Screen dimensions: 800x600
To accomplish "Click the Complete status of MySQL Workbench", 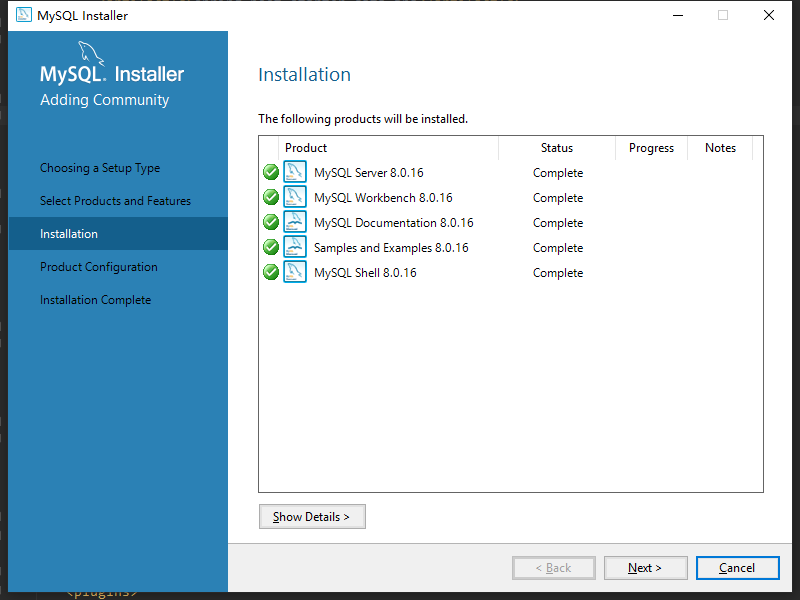I will coord(558,198).
